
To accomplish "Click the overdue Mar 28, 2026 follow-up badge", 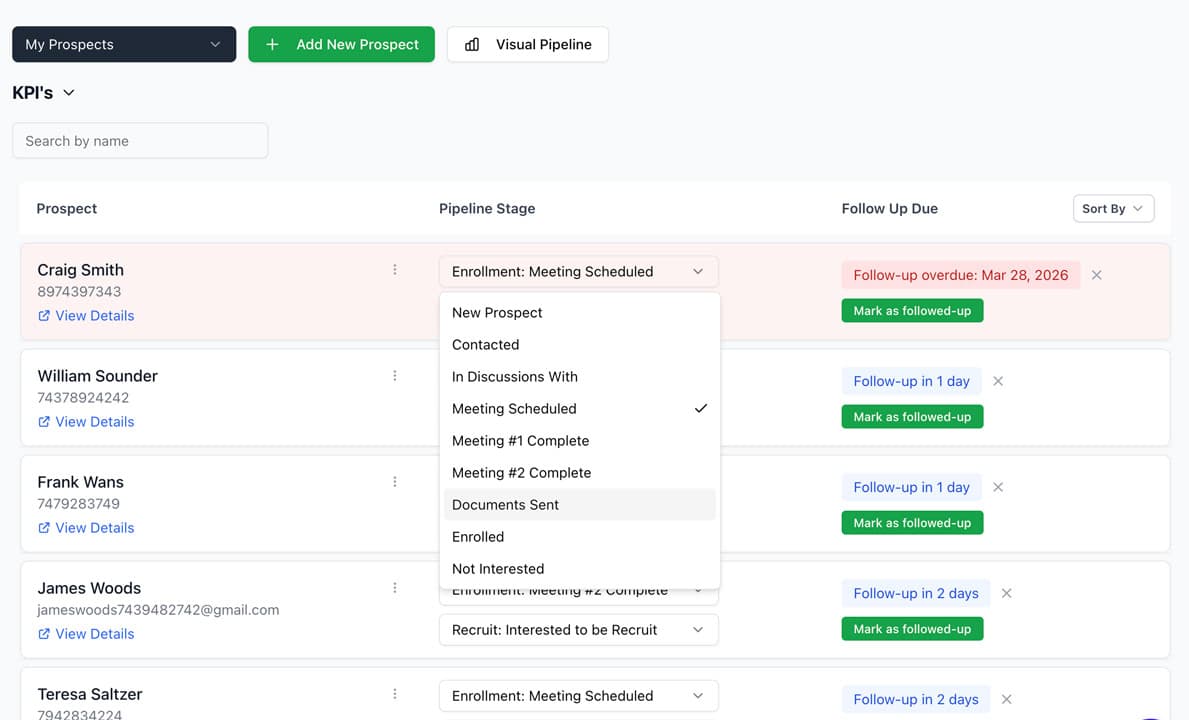I will [x=961, y=275].
